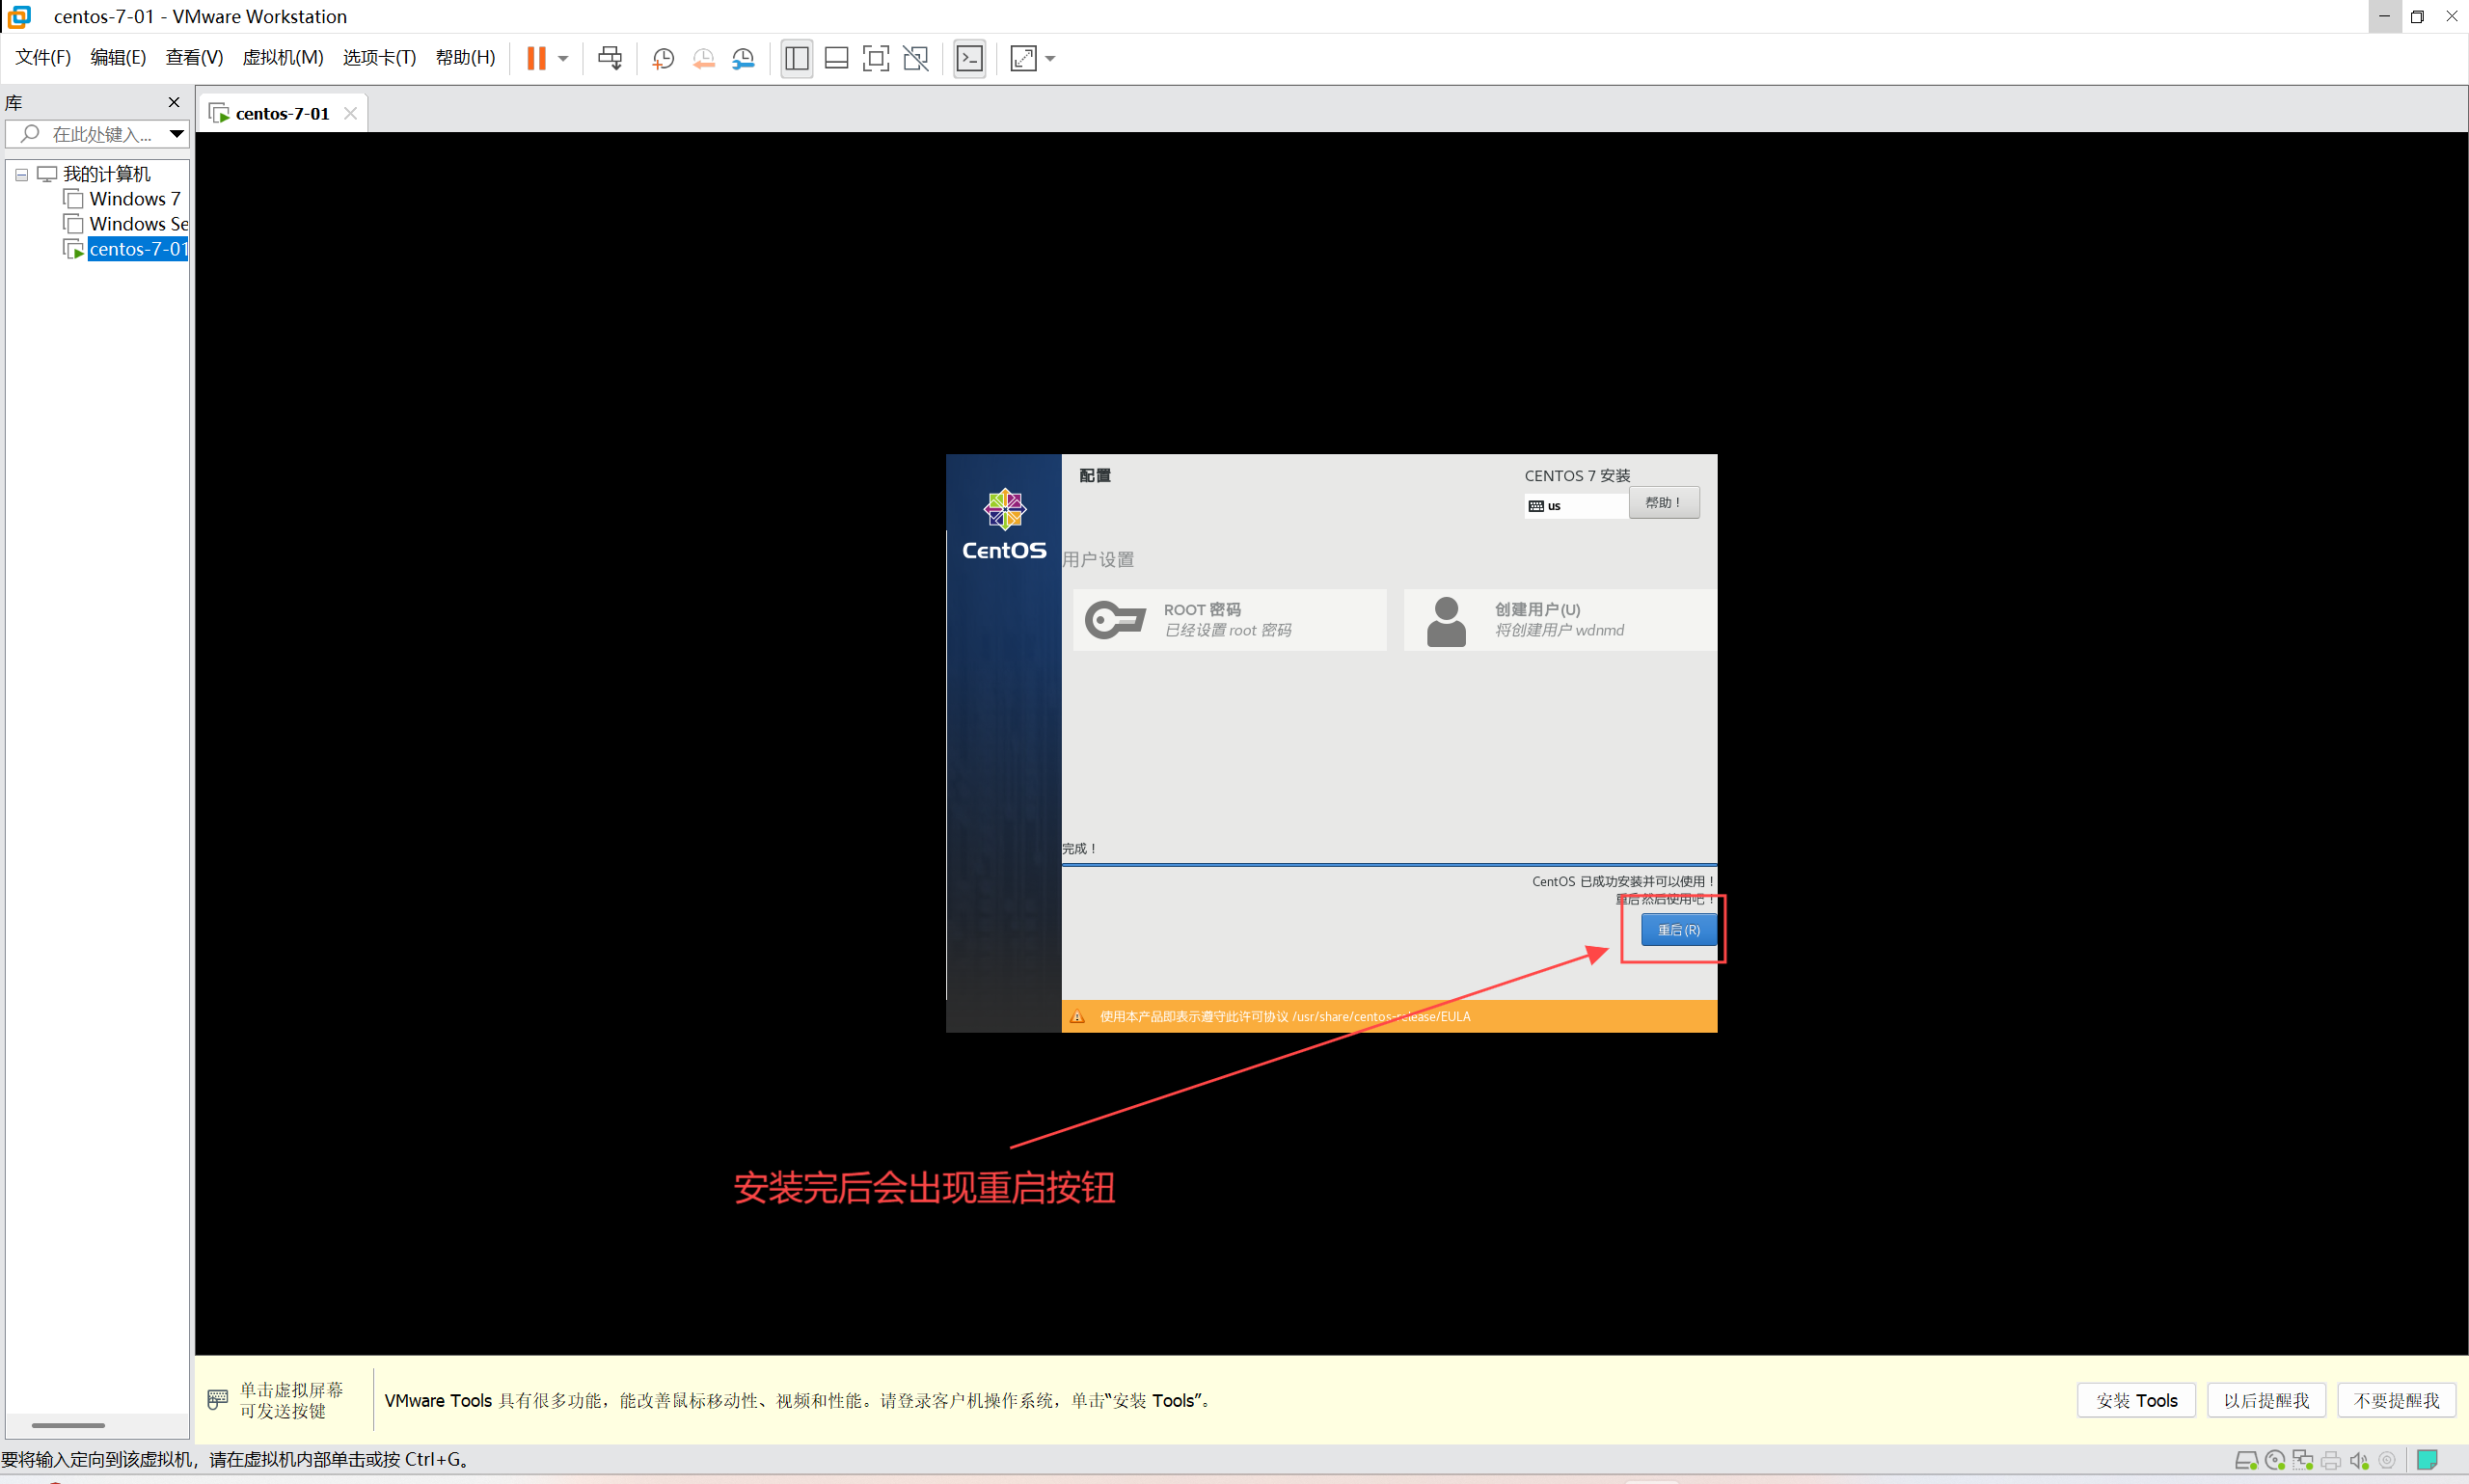This screenshot has width=2469, height=1484.
Task: Click Send Ctrl+Alt+Del toolbar icon
Action: 609,58
